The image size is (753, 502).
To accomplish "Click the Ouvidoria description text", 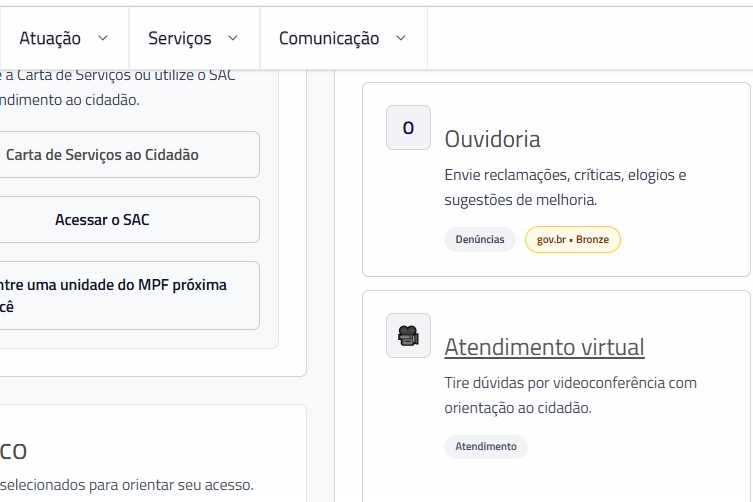I will click(565, 187).
